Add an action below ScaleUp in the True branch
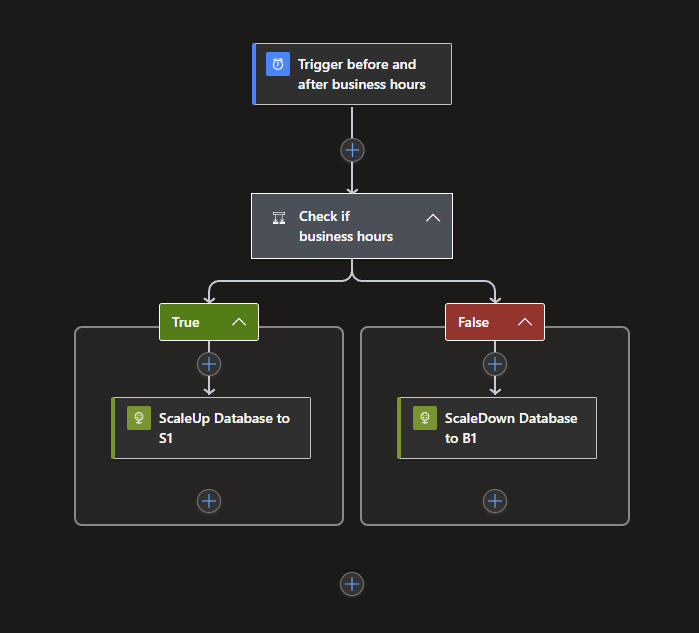Viewport: 699px width, 633px height. (x=208, y=501)
